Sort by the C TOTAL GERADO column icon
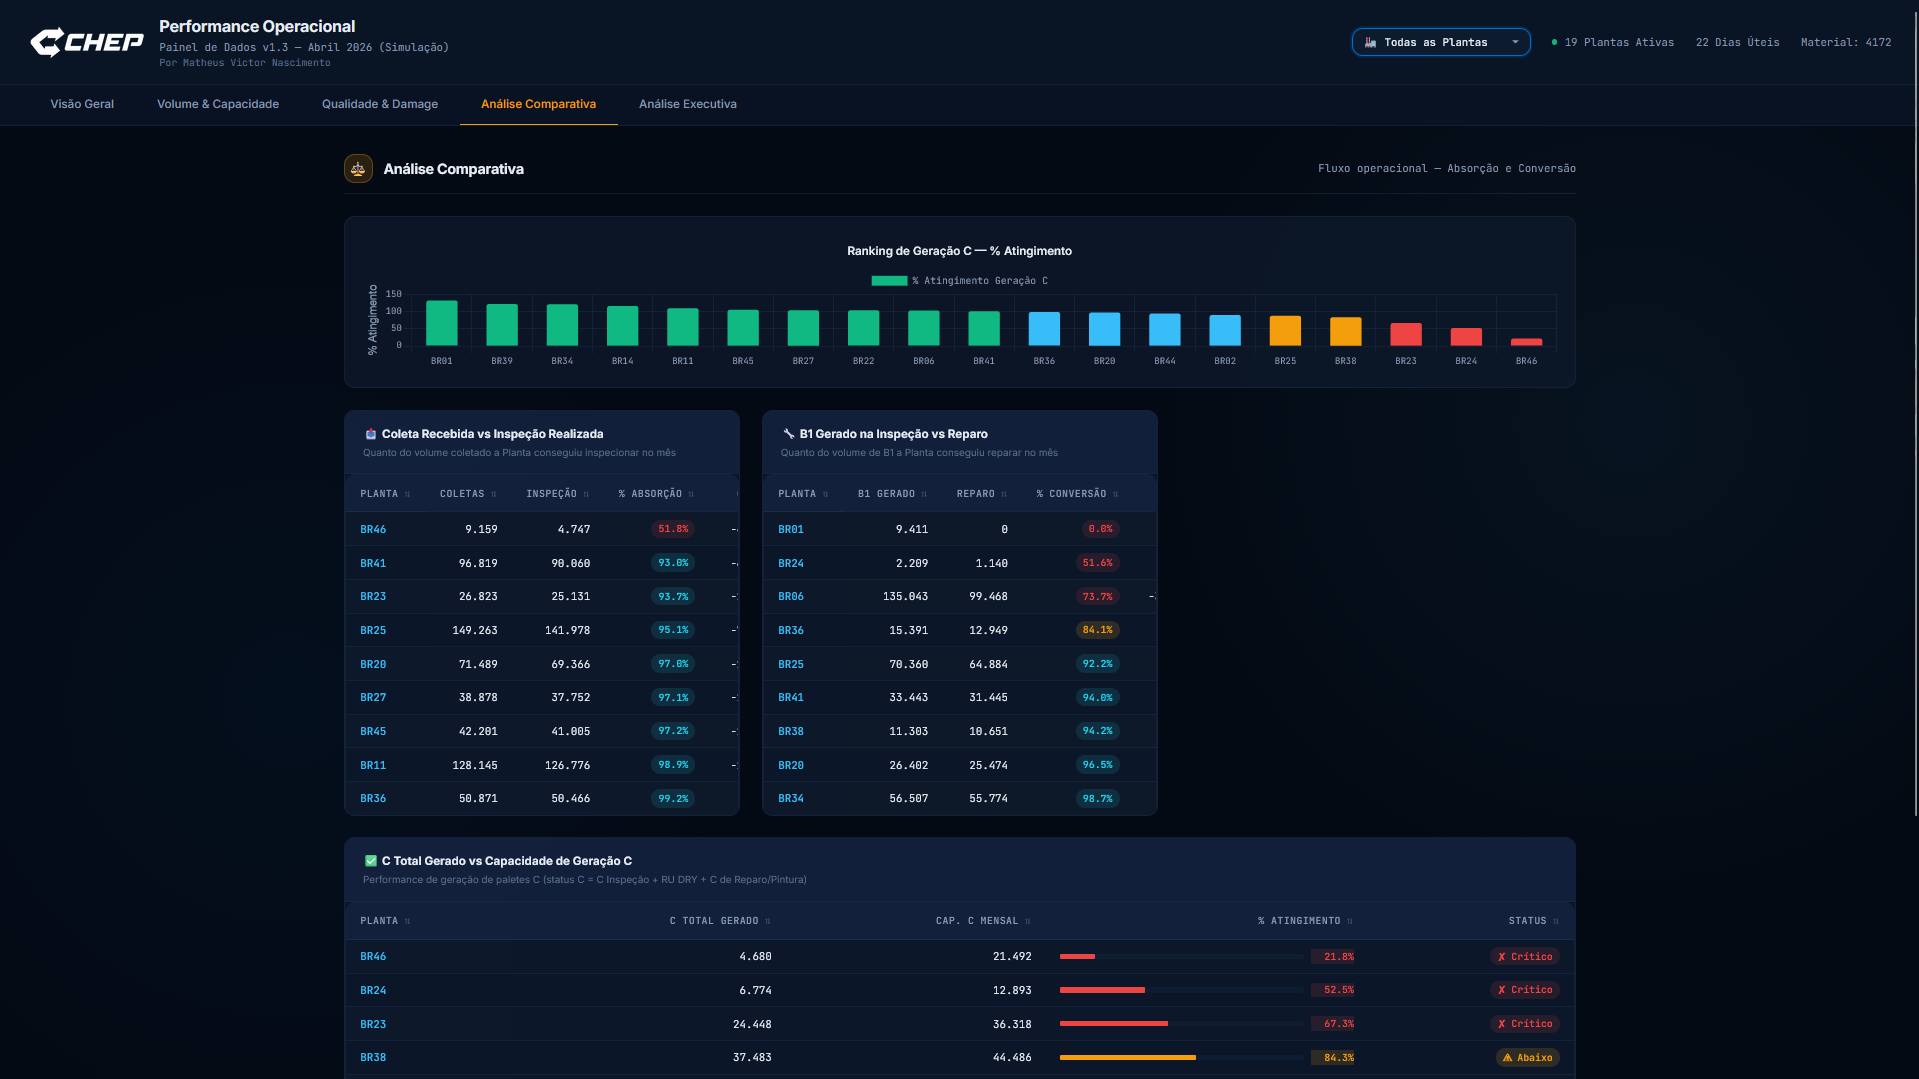 click(768, 921)
